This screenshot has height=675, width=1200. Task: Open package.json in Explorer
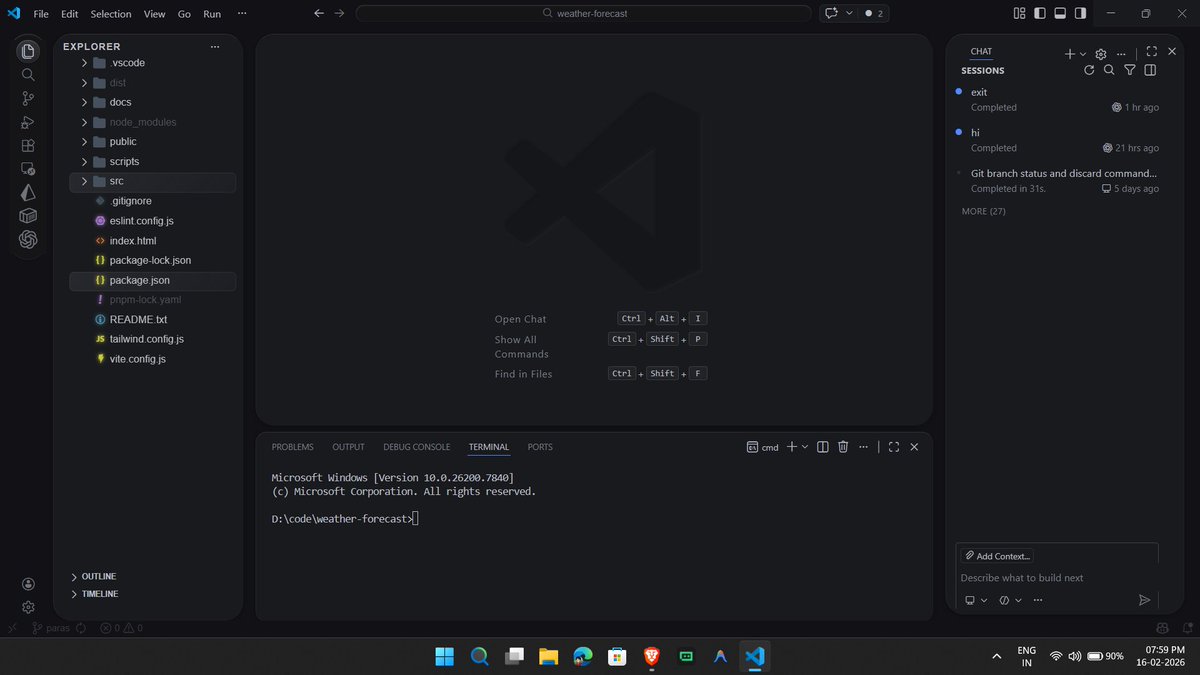click(153, 281)
